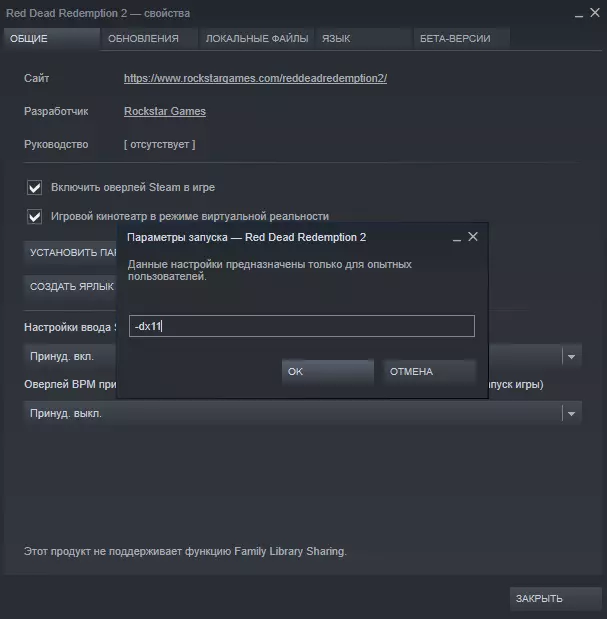Viewport: 607px width, 619px height.
Task: Click the '[ отсутствует ]' guide text
Action: point(159,144)
